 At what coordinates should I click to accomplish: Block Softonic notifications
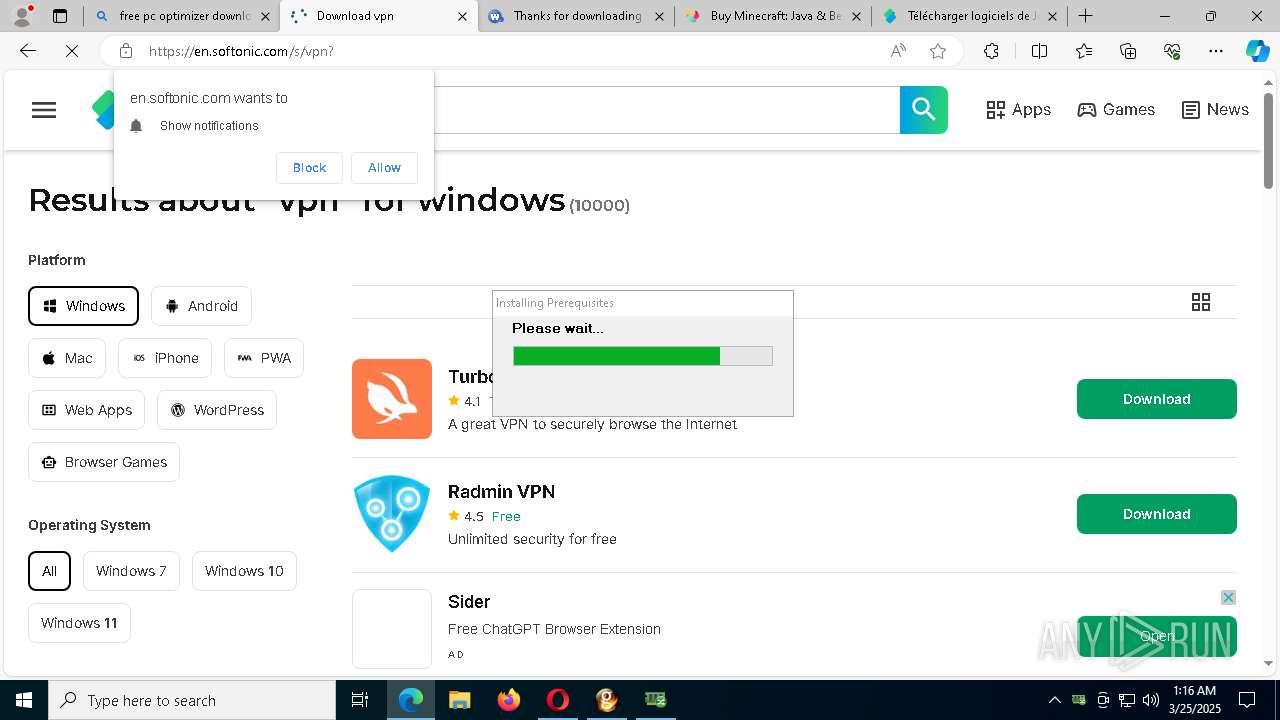coord(309,168)
